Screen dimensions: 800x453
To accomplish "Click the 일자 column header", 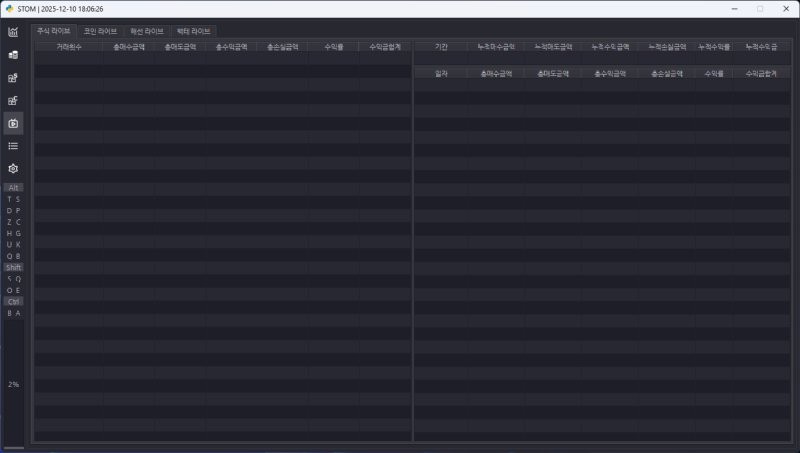I will (x=440, y=73).
